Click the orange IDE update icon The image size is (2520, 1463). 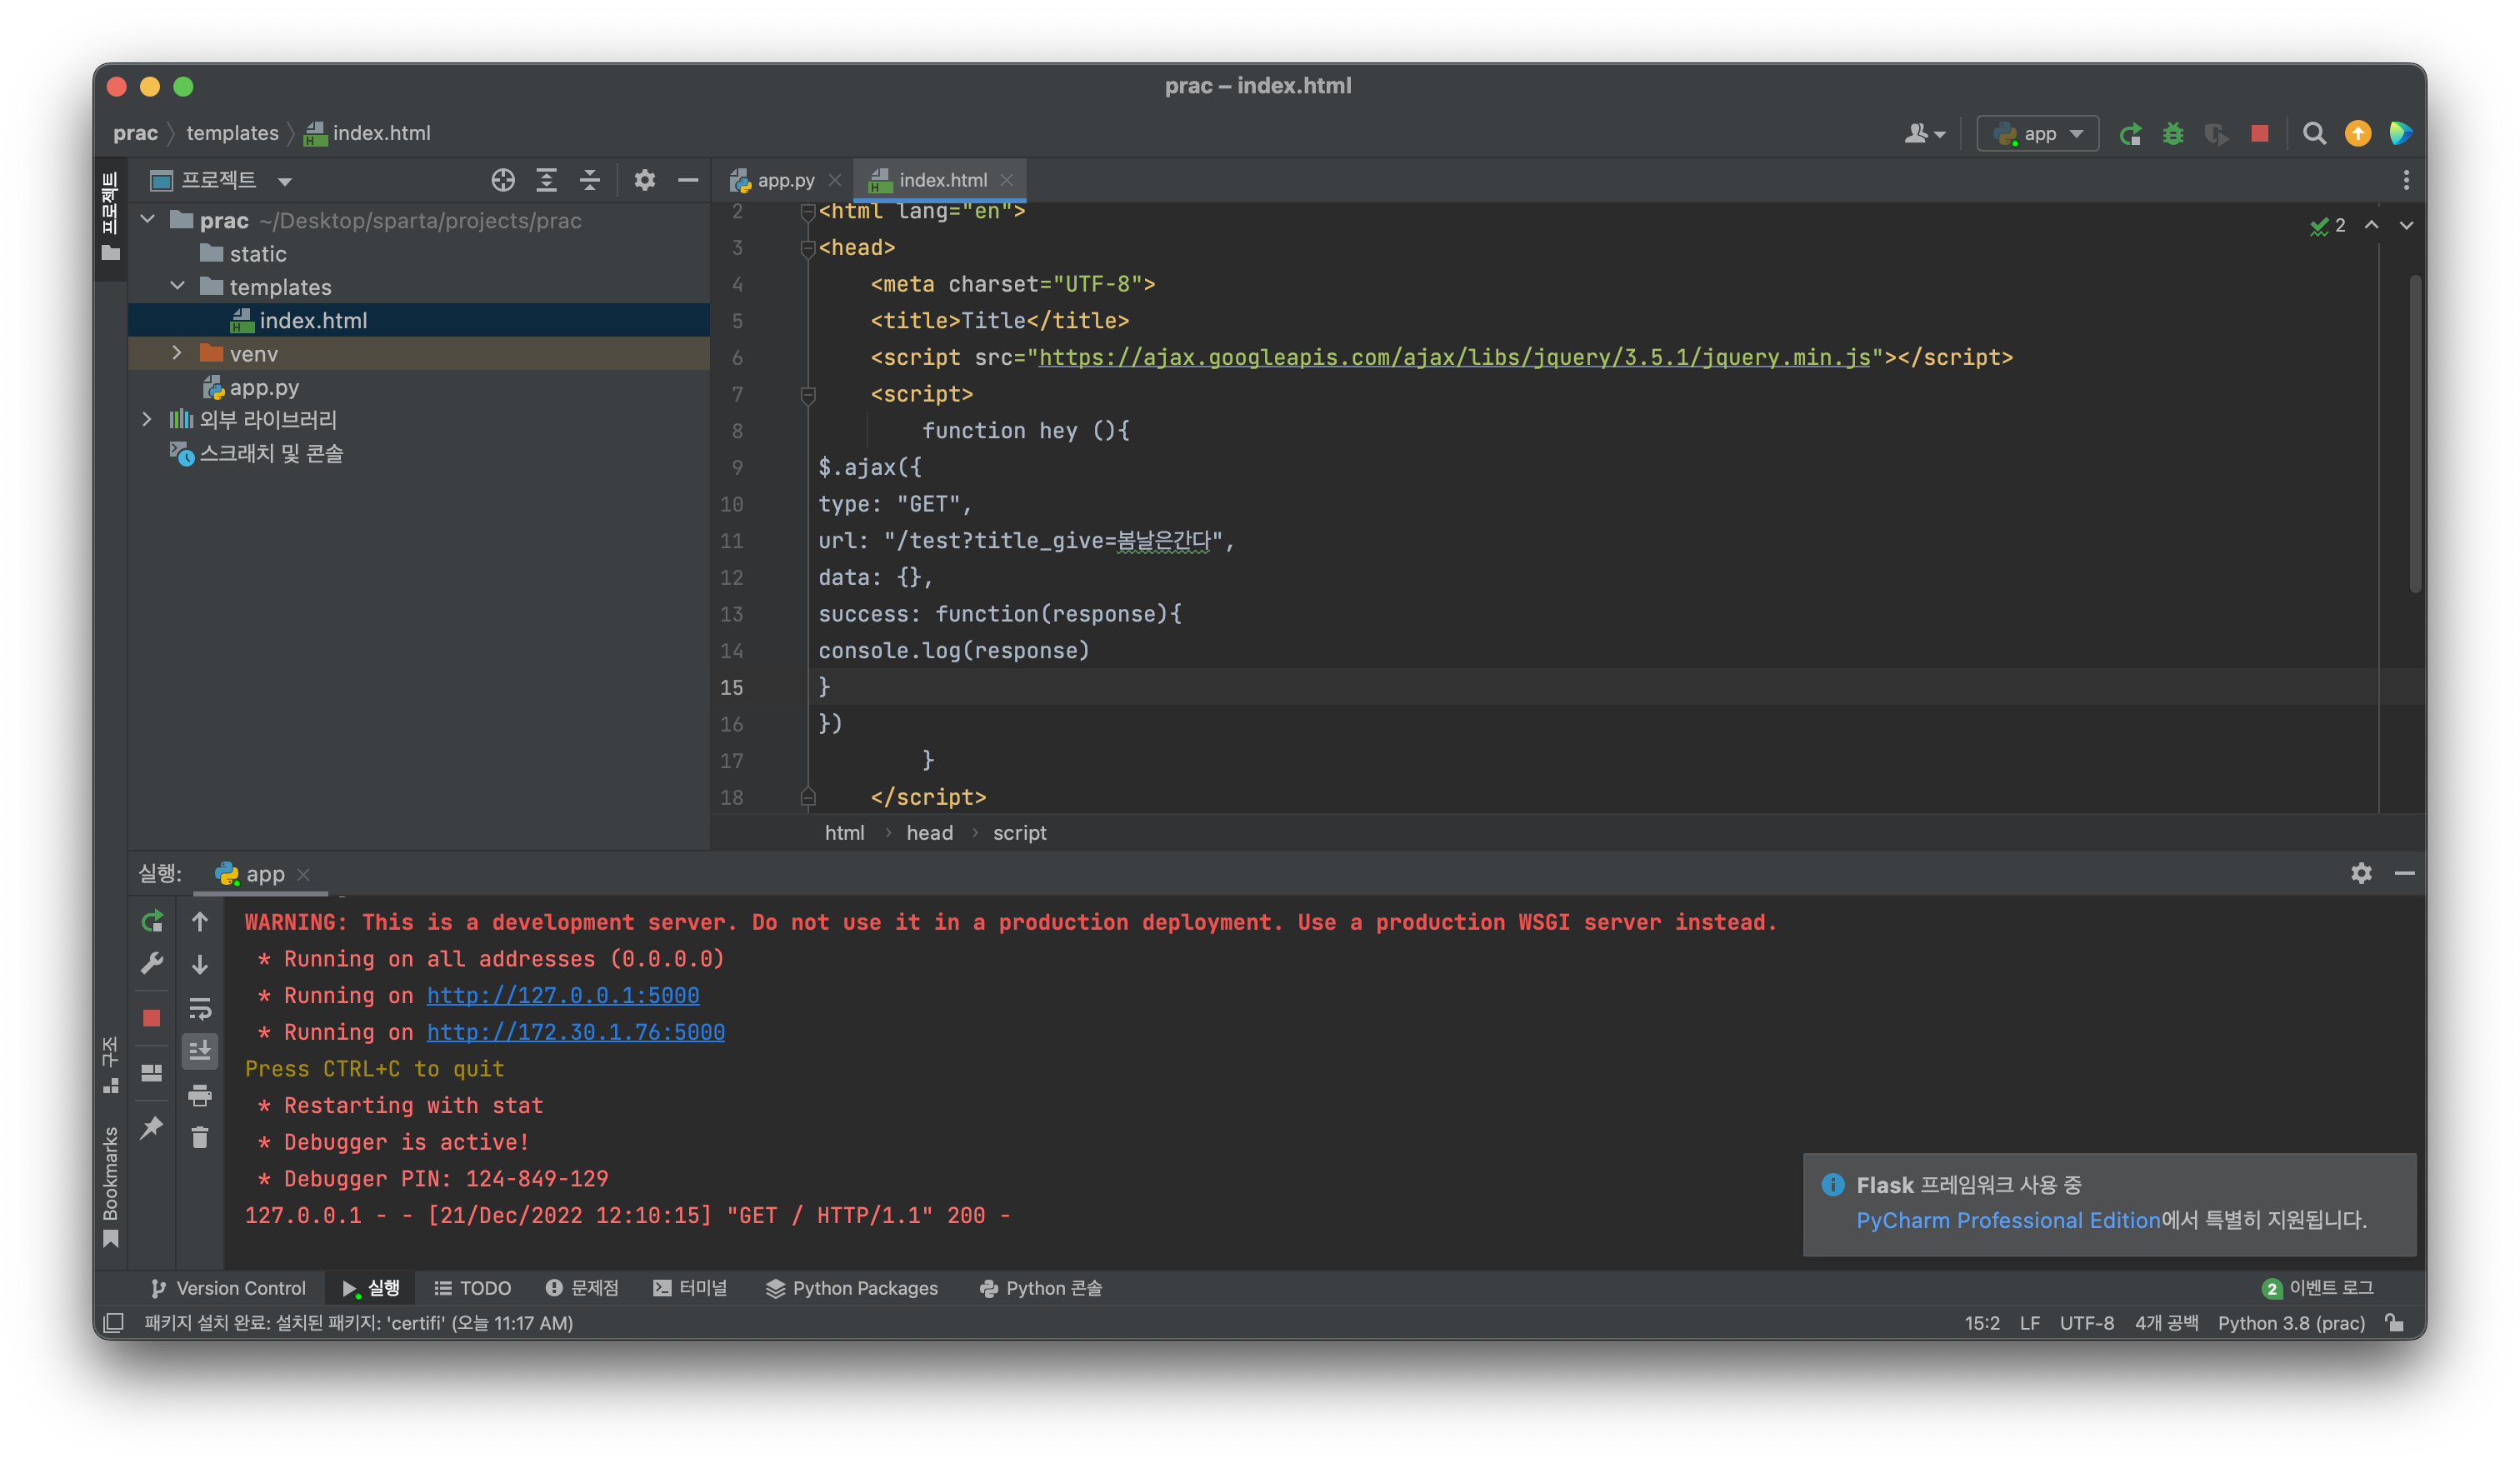pos(2357,134)
